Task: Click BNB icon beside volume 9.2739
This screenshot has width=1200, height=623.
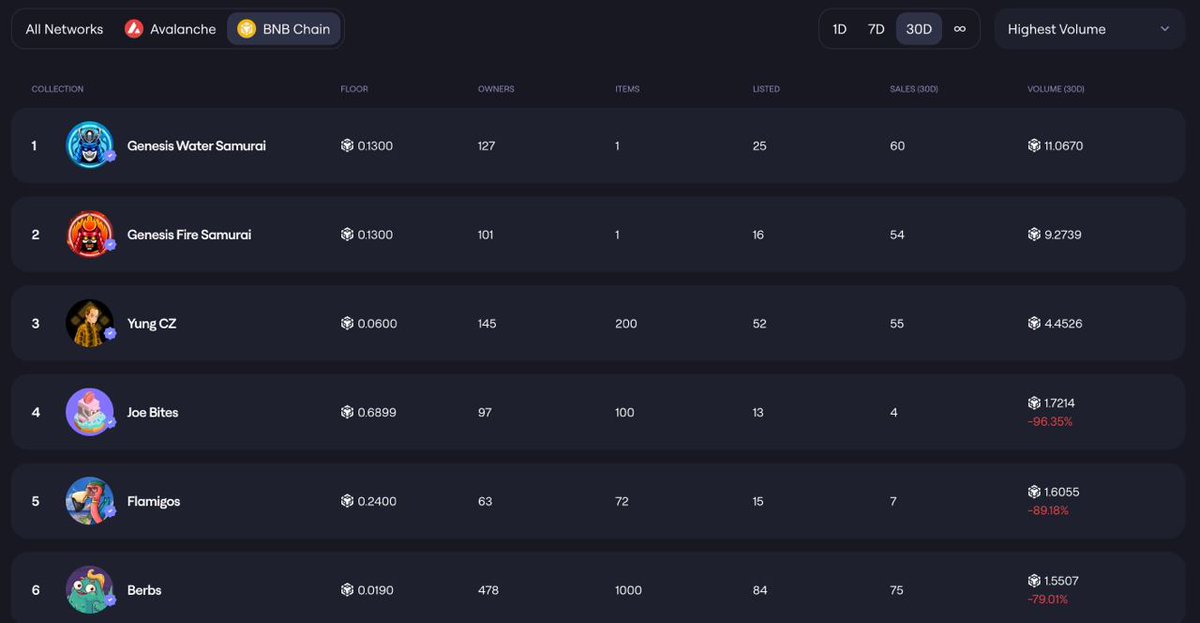Action: pyautogui.click(x=1034, y=234)
